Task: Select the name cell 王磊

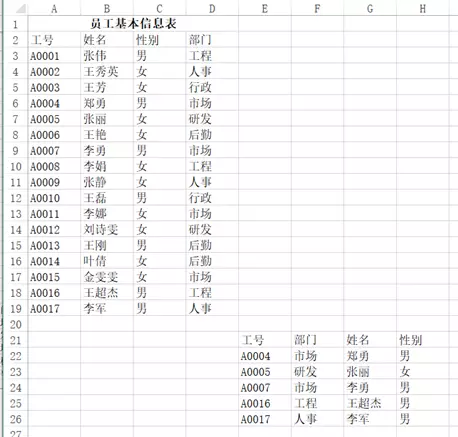Action: coord(107,198)
